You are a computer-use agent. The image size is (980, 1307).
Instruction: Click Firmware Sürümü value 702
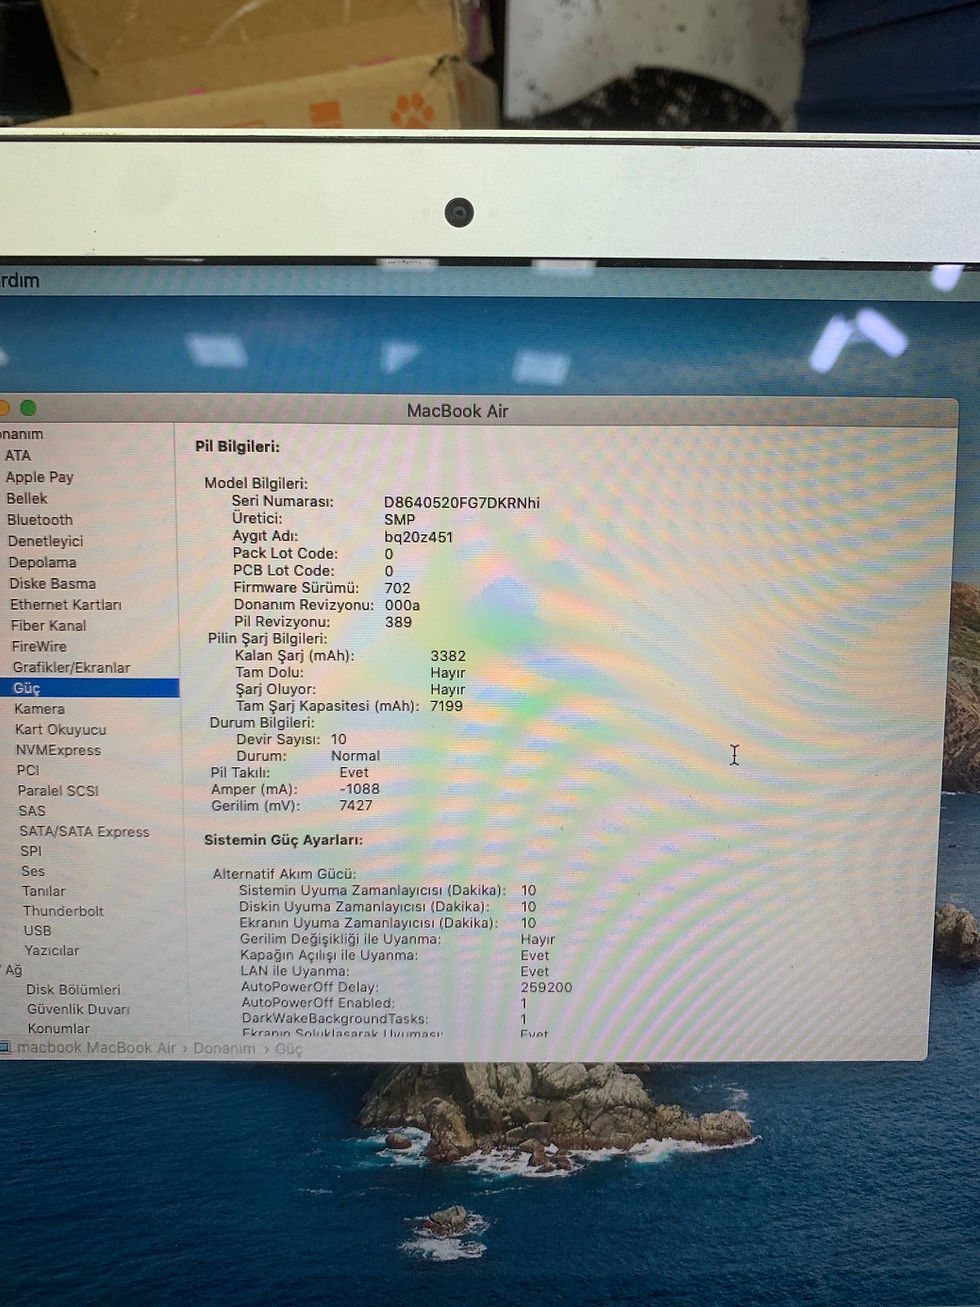click(397, 588)
